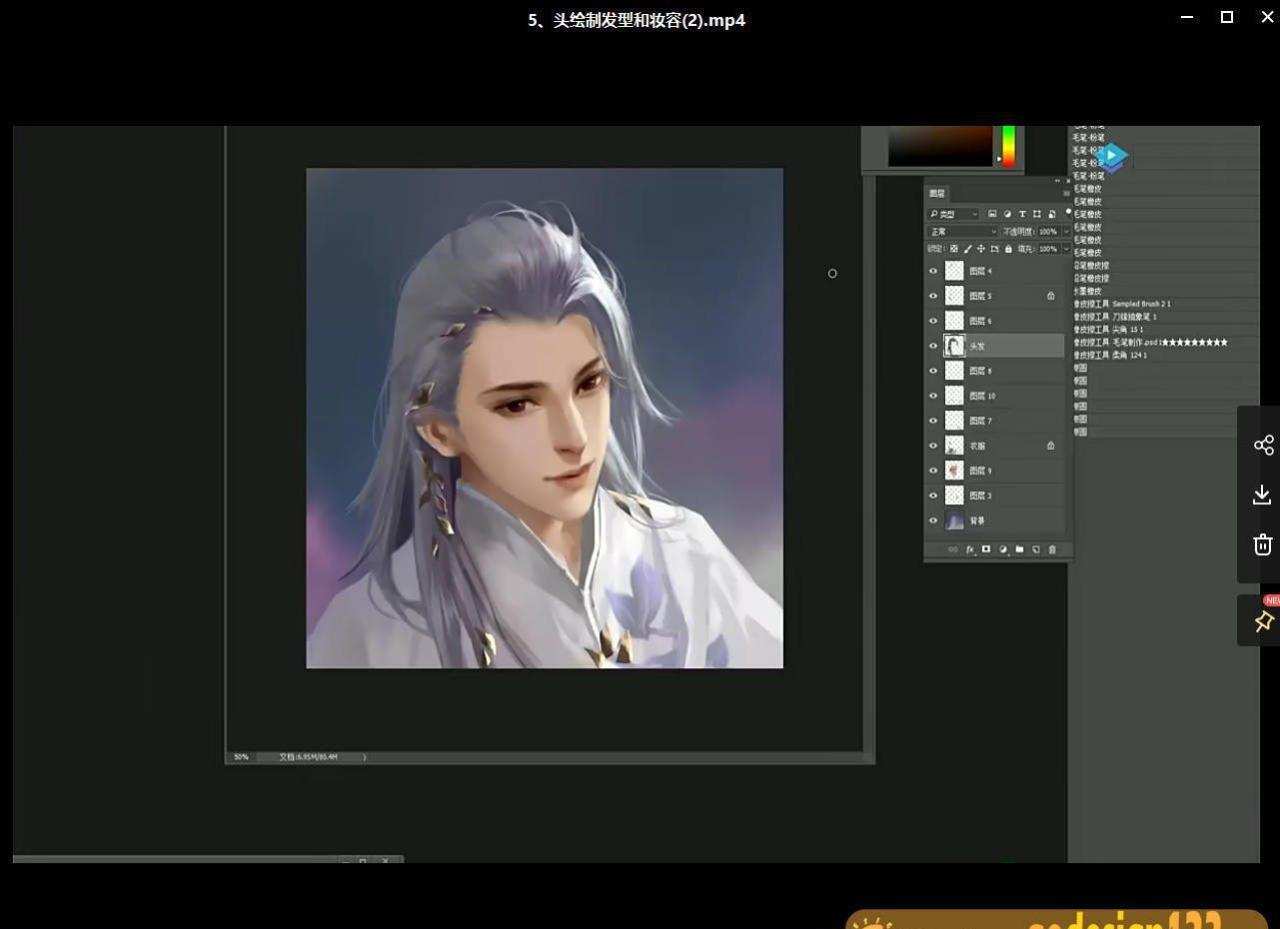
Task: Hide the 图层 4 layer
Action: (x=933, y=271)
